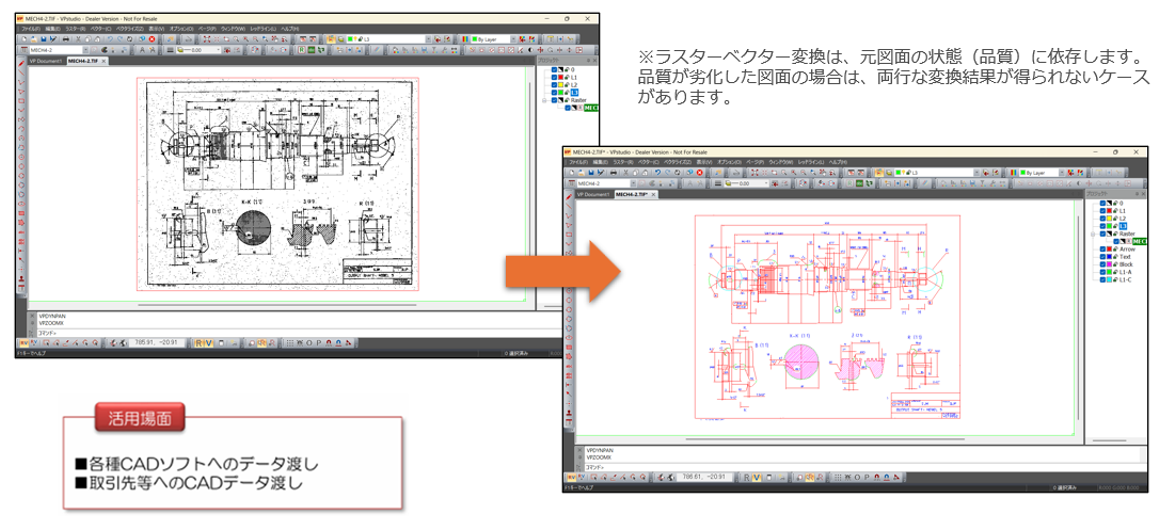Open MECH4-2 dropdown in vector-drawing window toolbar
This screenshot has width=1167, height=520.
(x=633, y=184)
